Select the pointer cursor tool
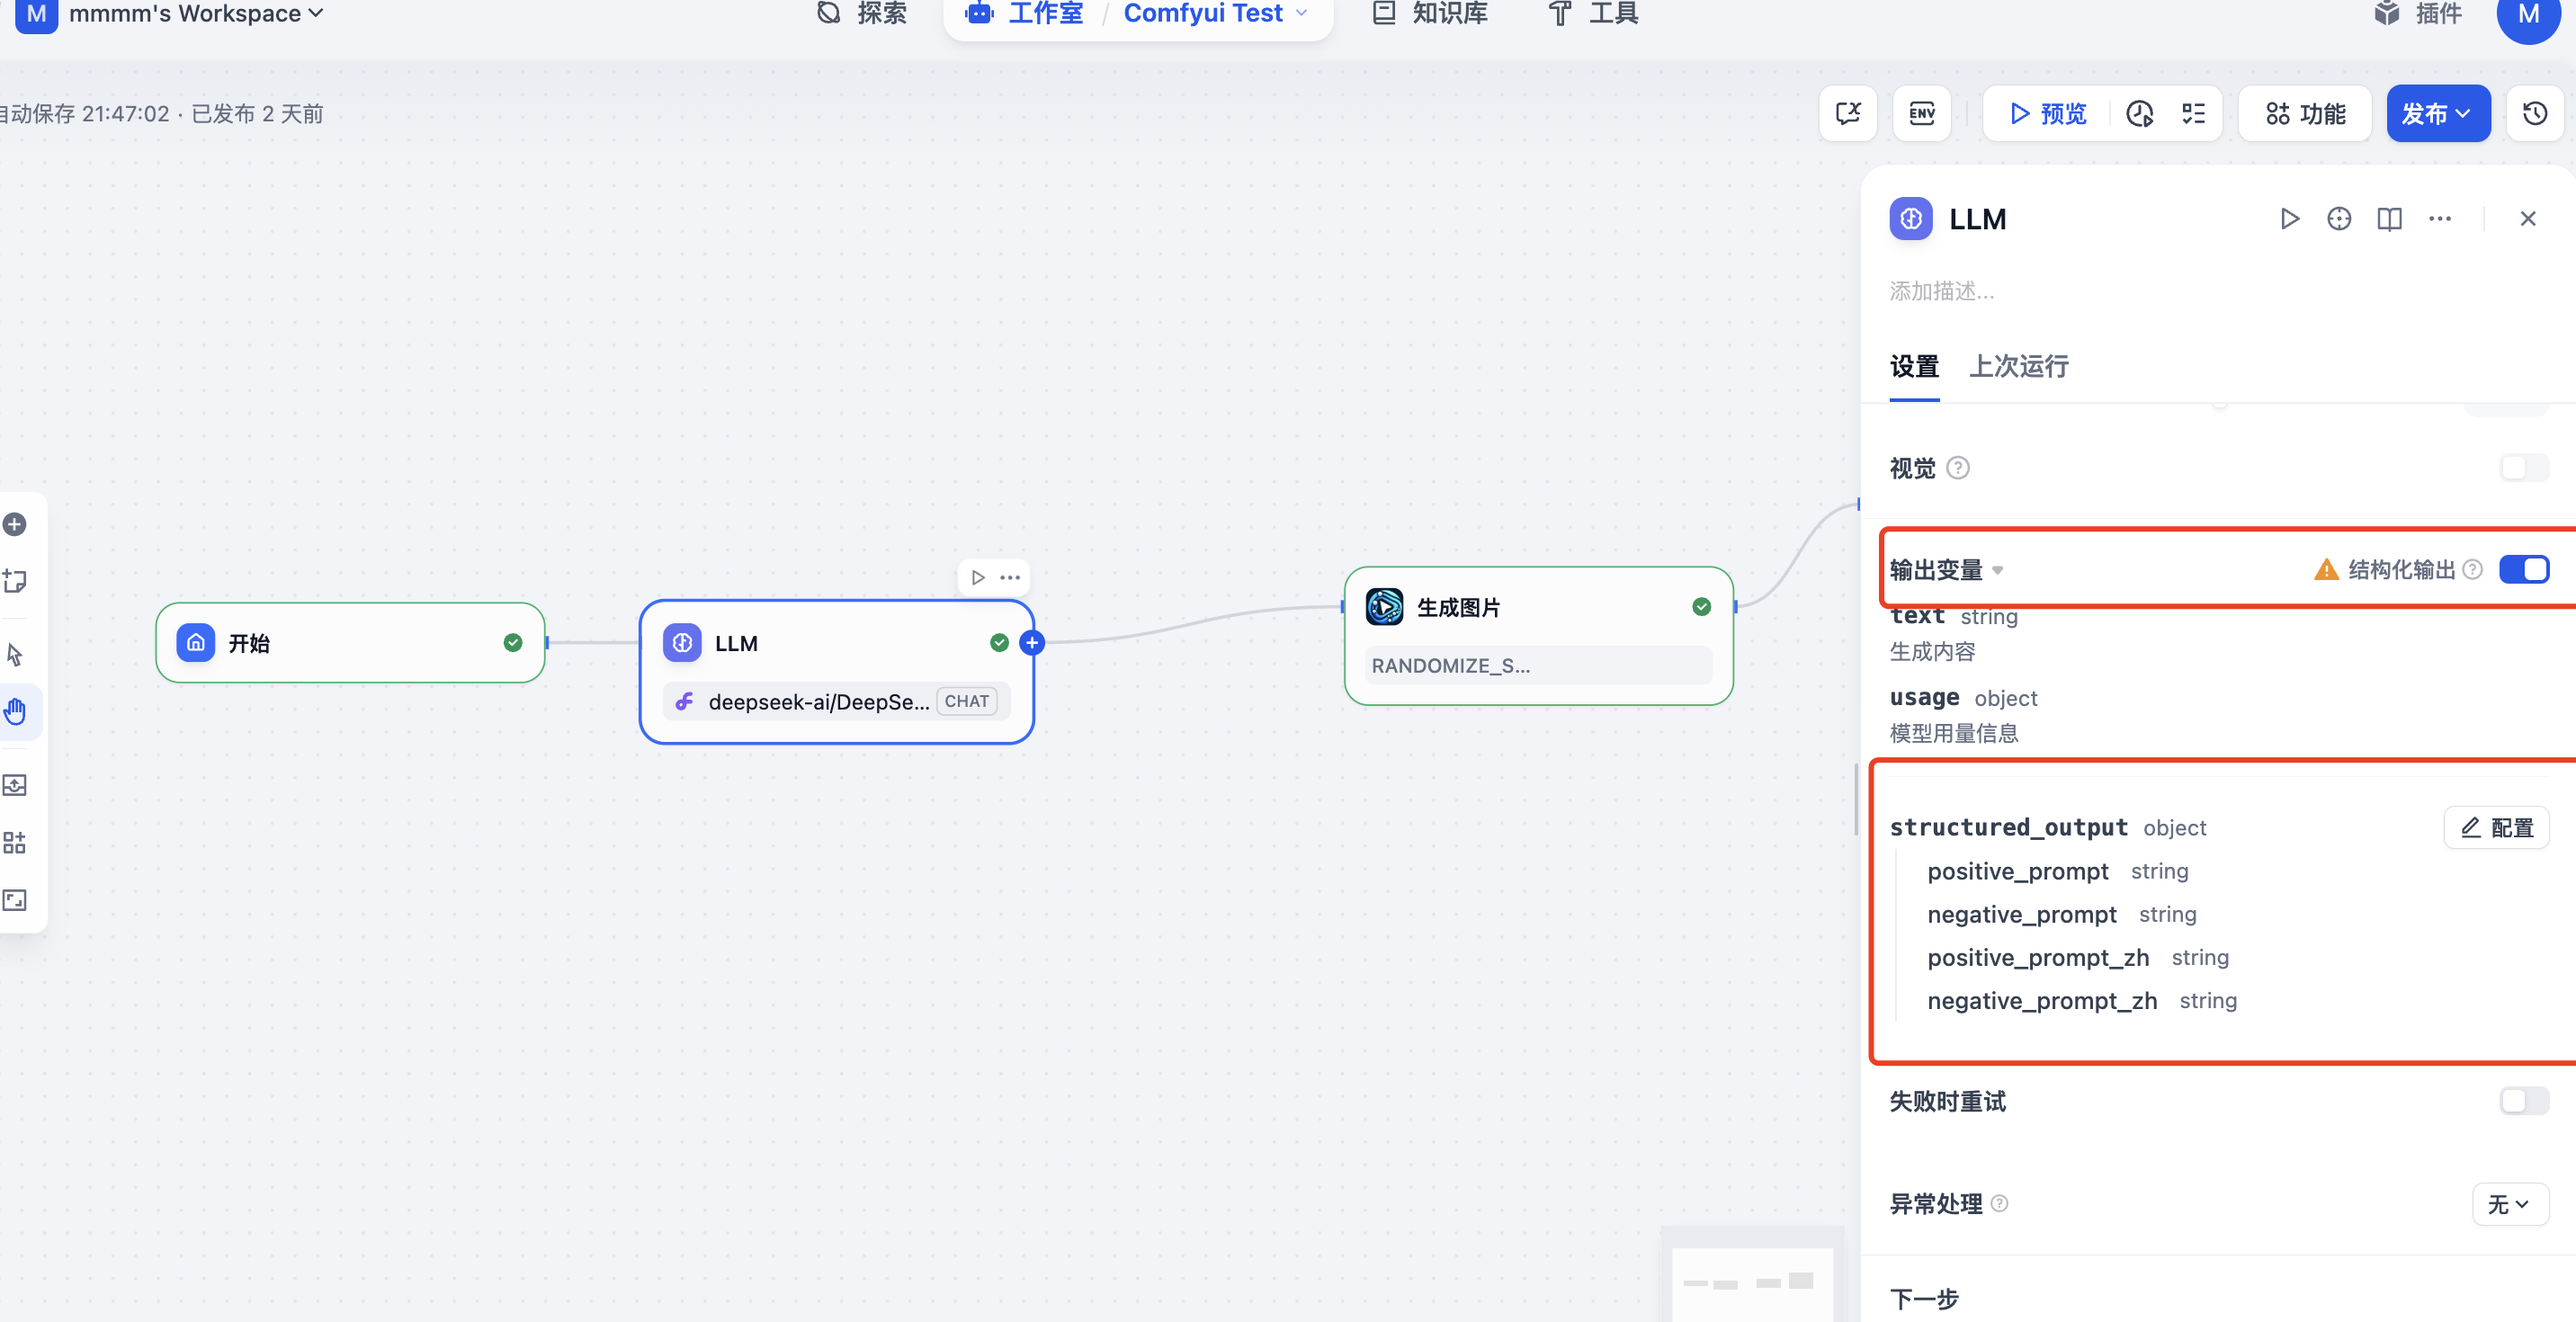 tap(15, 654)
